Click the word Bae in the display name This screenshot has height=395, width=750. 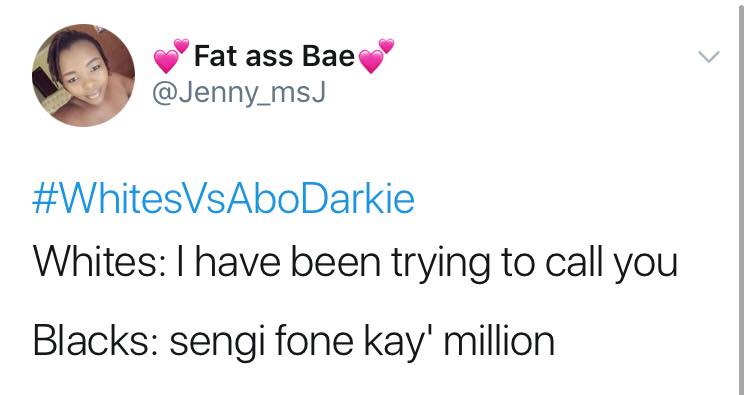pyautogui.click(x=329, y=56)
